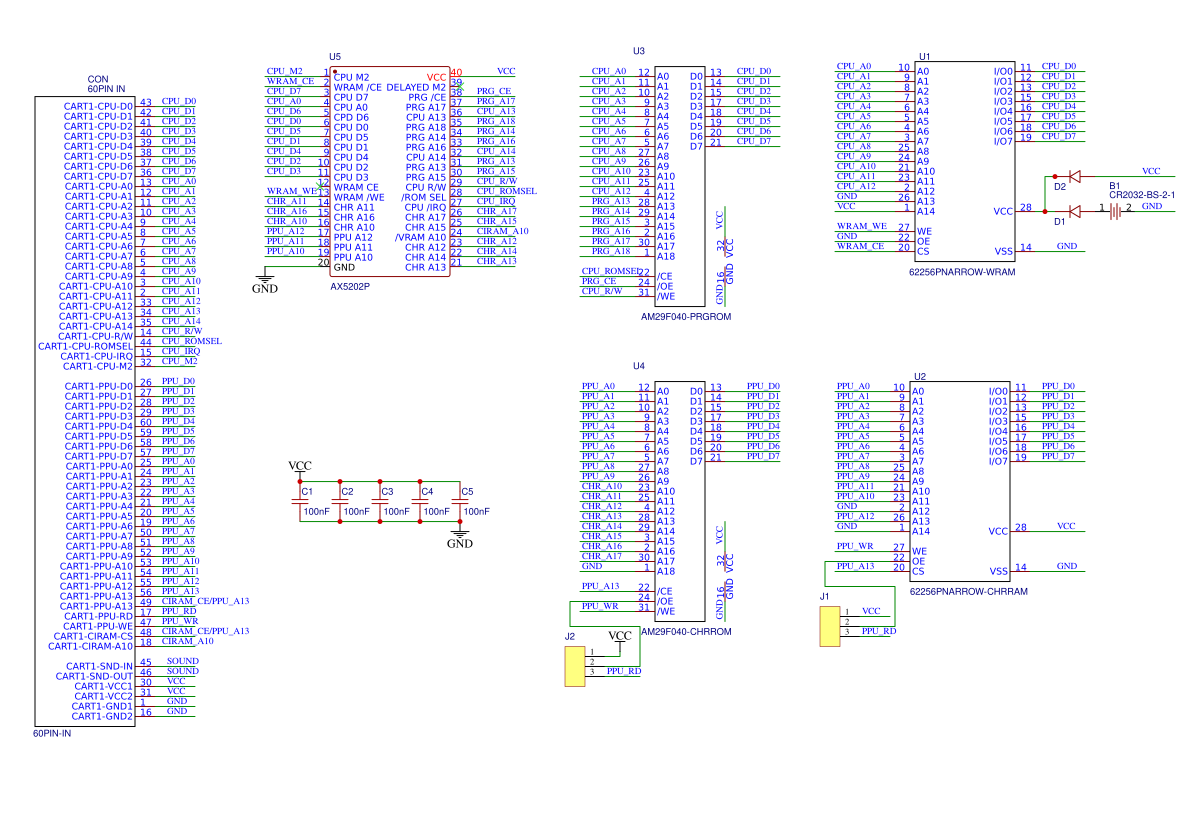Click the AX5202P part label
The width and height of the screenshot is (1200, 827).
350,286
